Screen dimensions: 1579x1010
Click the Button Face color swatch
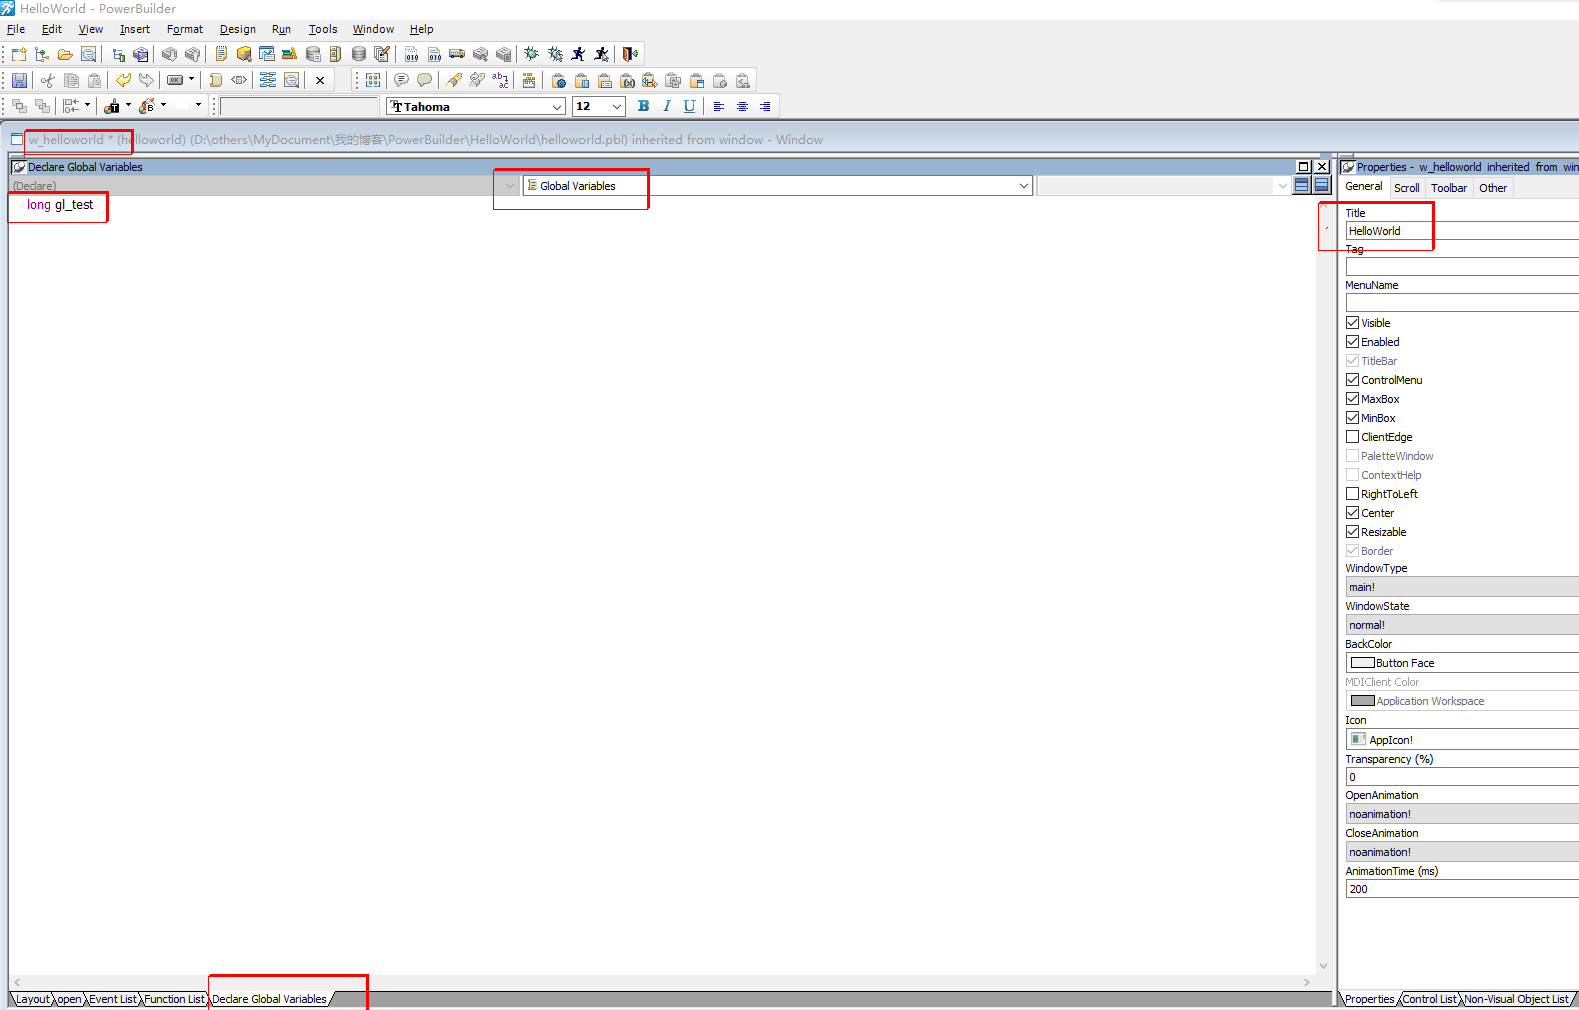[1363, 663]
